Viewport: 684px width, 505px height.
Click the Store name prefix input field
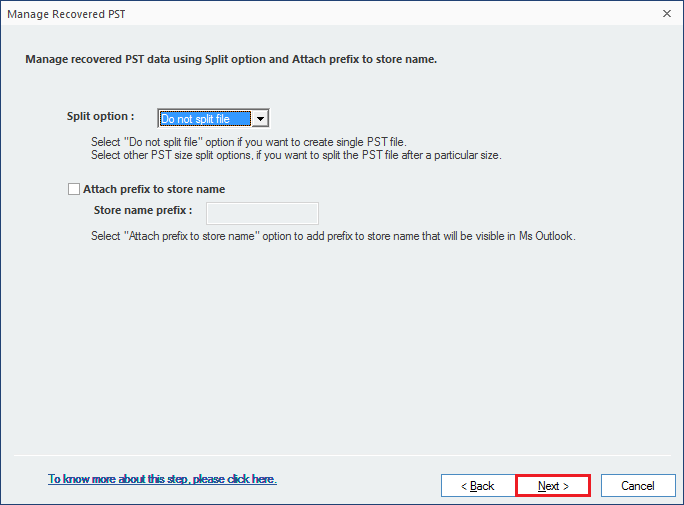262,213
